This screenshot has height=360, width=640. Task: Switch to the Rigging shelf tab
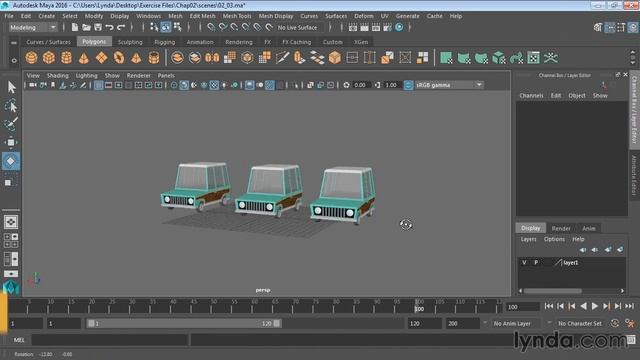tap(164, 42)
